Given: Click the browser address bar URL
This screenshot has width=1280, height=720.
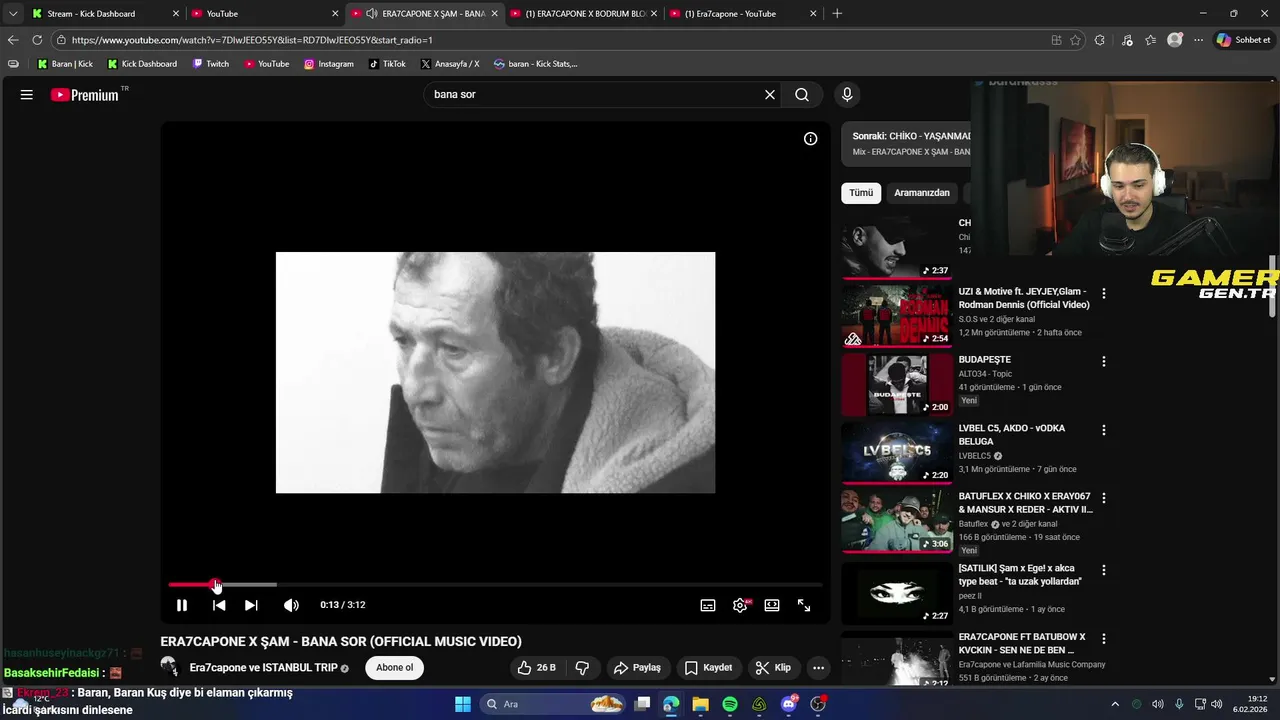Looking at the screenshot, I should point(252,40).
